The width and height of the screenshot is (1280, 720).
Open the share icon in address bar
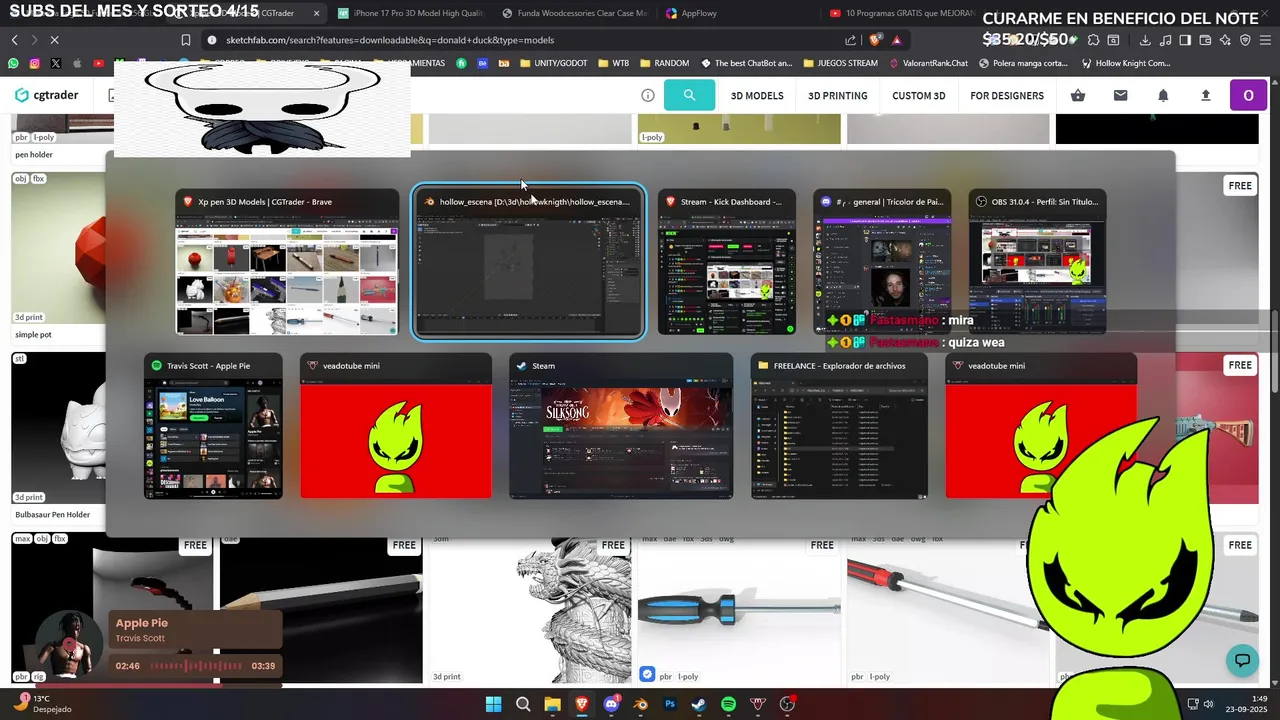click(850, 40)
